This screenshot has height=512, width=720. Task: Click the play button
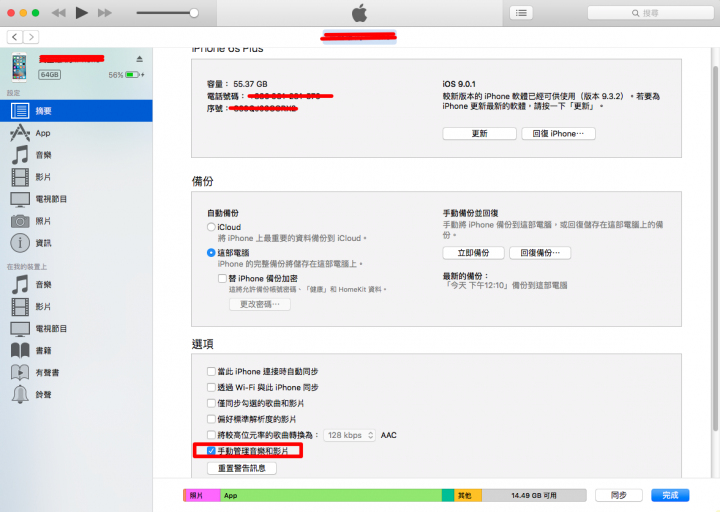(81, 13)
